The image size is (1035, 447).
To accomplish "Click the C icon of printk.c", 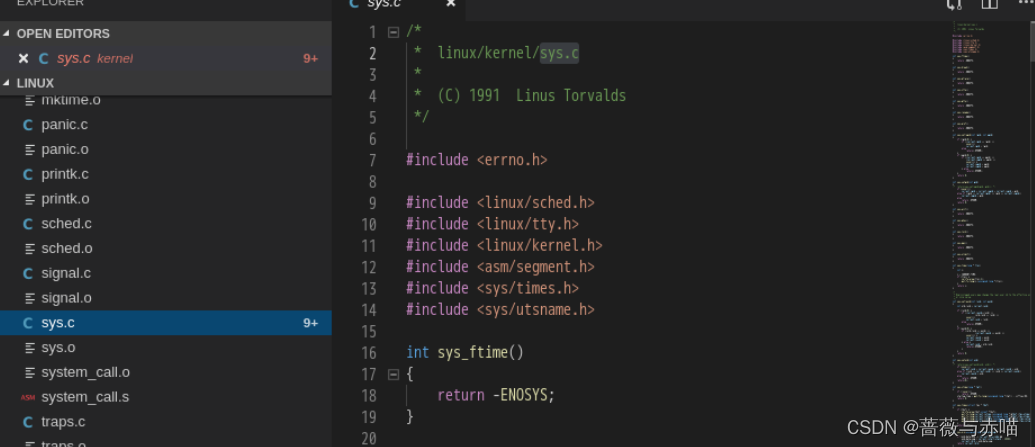I will 28,174.
